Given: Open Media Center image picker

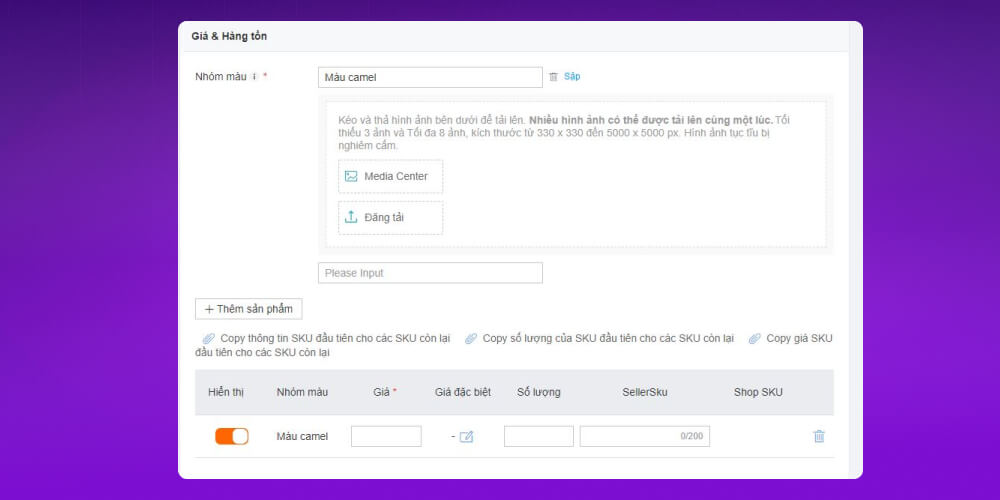Looking at the screenshot, I should click(x=390, y=176).
